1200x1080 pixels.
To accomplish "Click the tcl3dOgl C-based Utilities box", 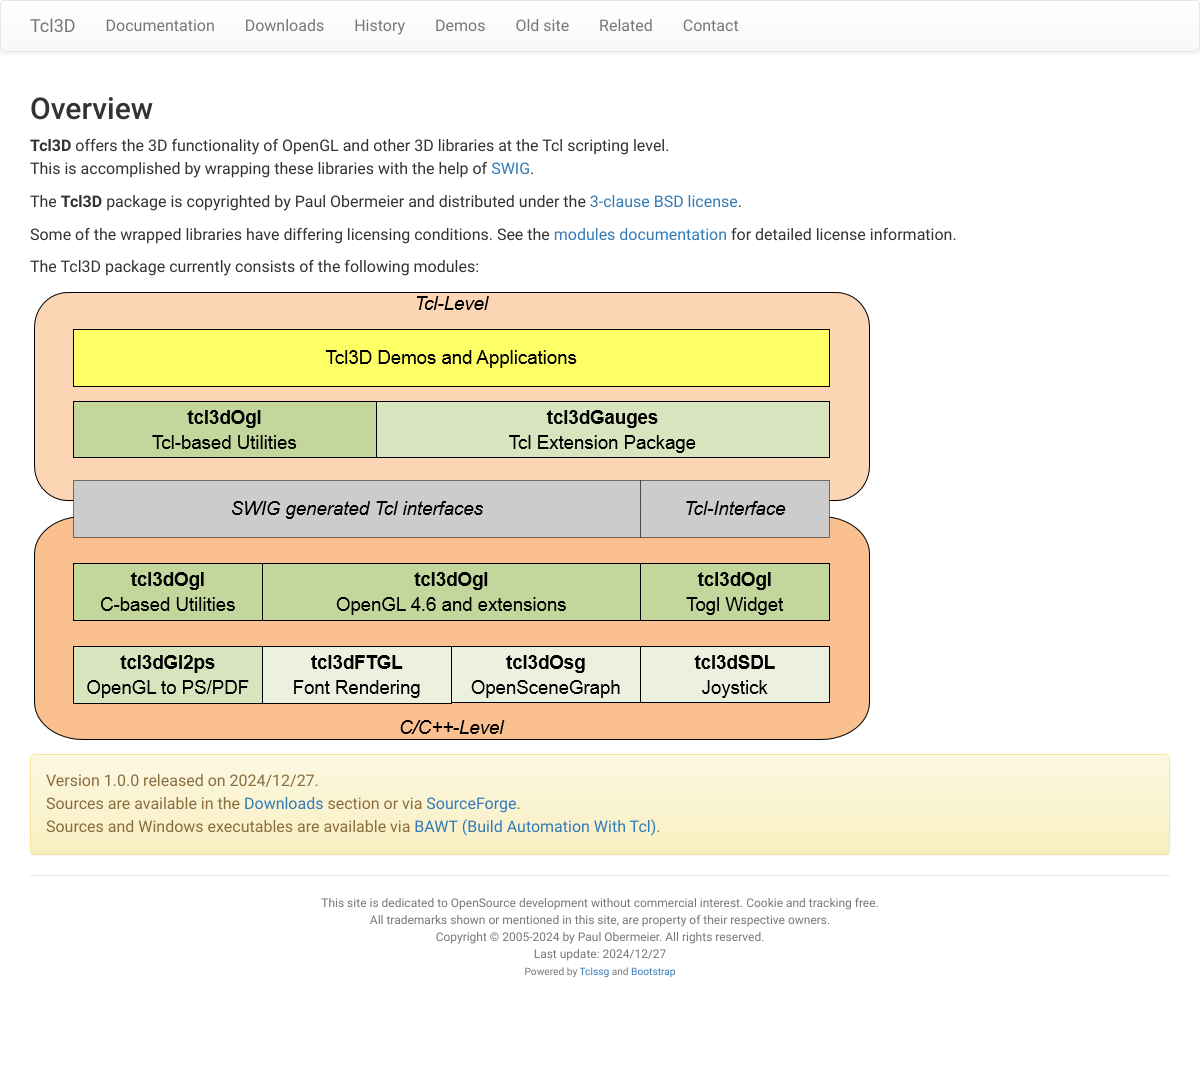I will pyautogui.click(x=168, y=592).
